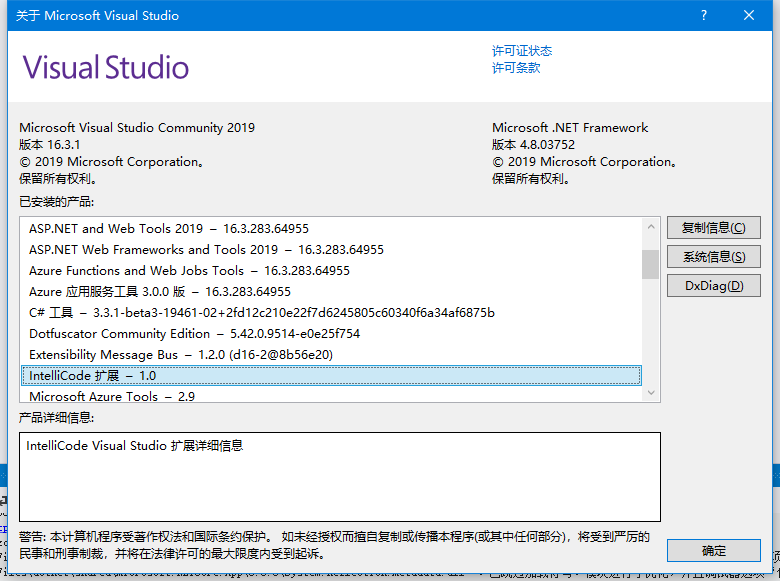The image size is (780, 581).
Task: Click the IntelliCode Visual Studio 扩展详细信息 text
Action: [x=134, y=446]
